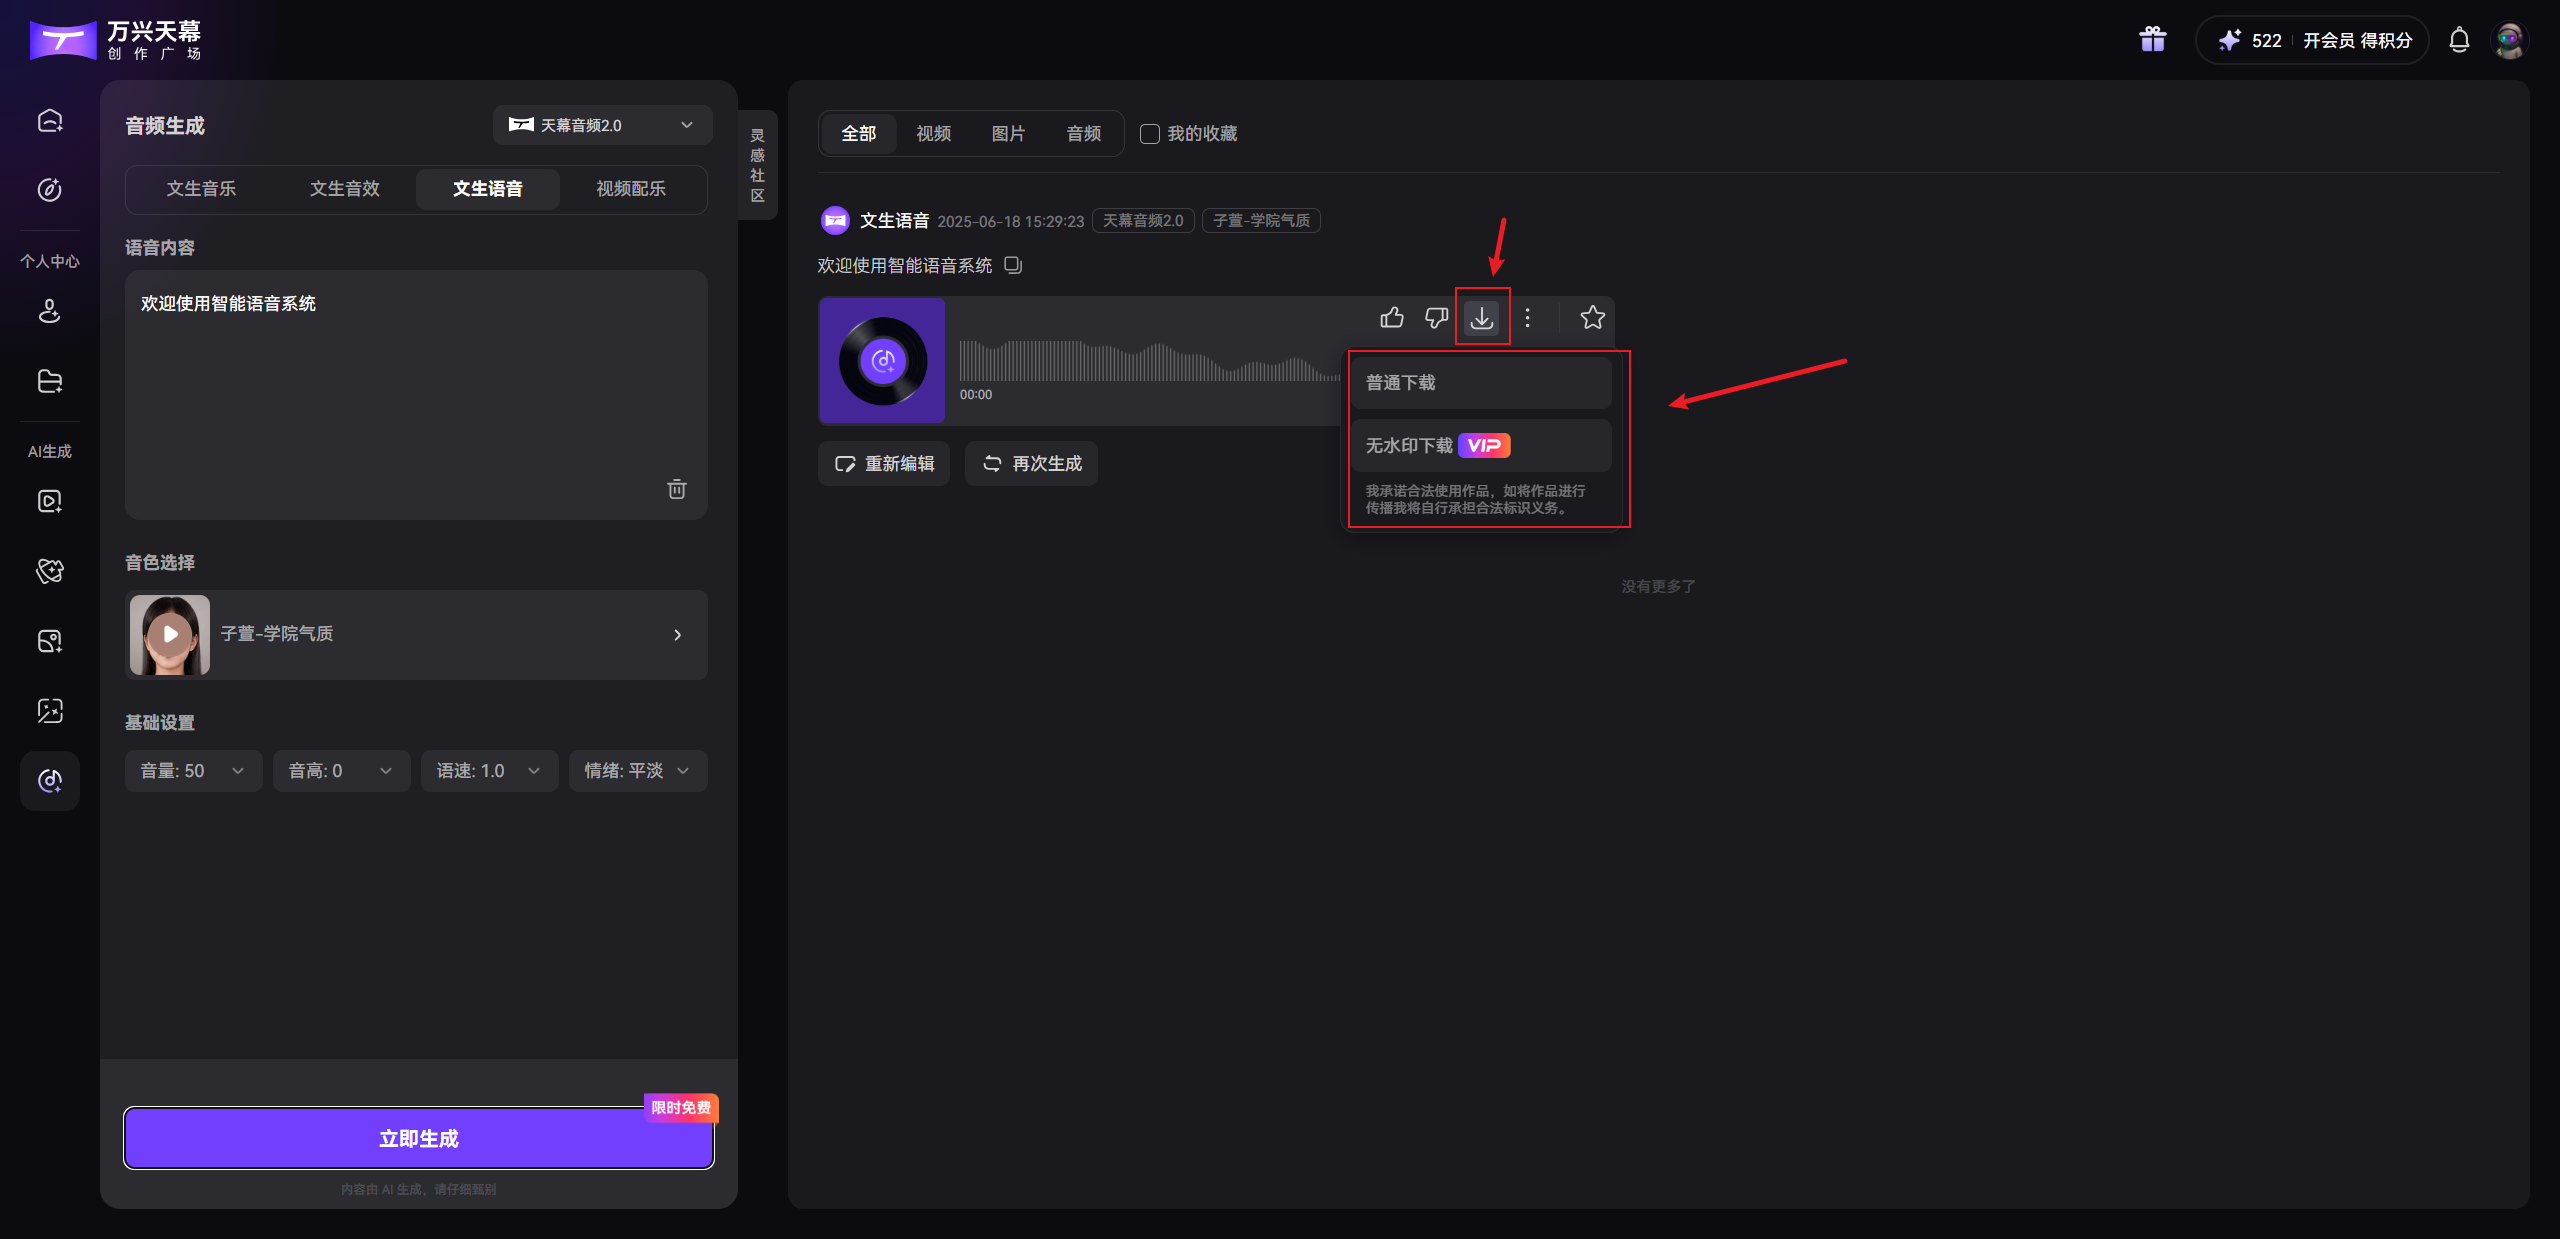Image resolution: width=2560 pixels, height=1239 pixels.
Task: Open the three-dot more options menu
Action: pos(1527,318)
